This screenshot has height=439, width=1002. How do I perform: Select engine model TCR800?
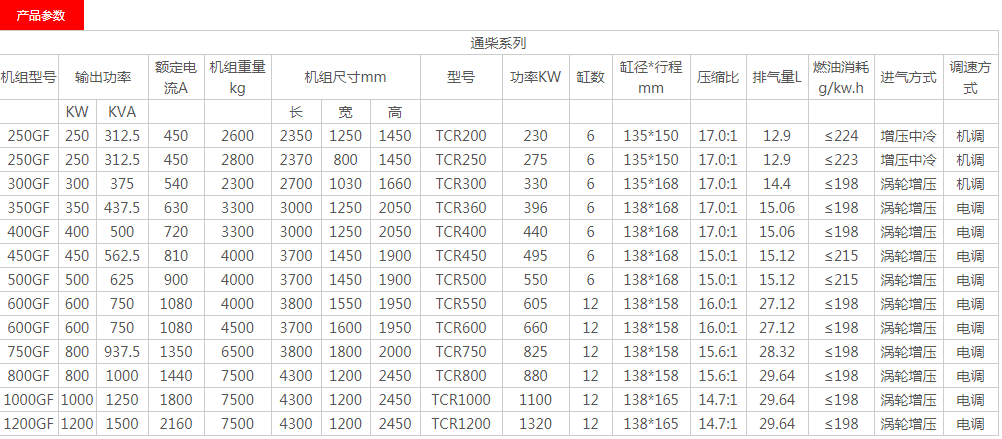click(x=461, y=376)
